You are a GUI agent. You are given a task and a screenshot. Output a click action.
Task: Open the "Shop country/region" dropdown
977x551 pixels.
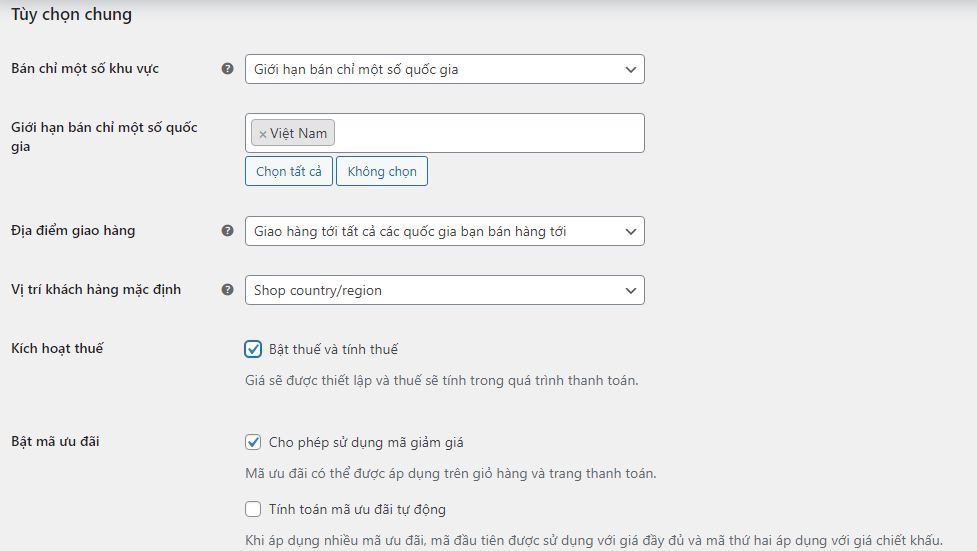tap(444, 290)
